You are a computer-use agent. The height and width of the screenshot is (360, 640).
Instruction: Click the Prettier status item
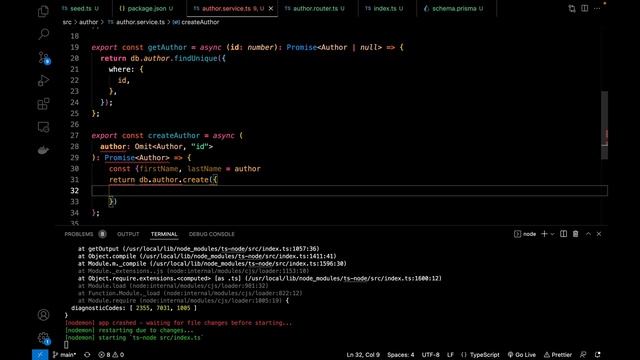(x=558, y=355)
